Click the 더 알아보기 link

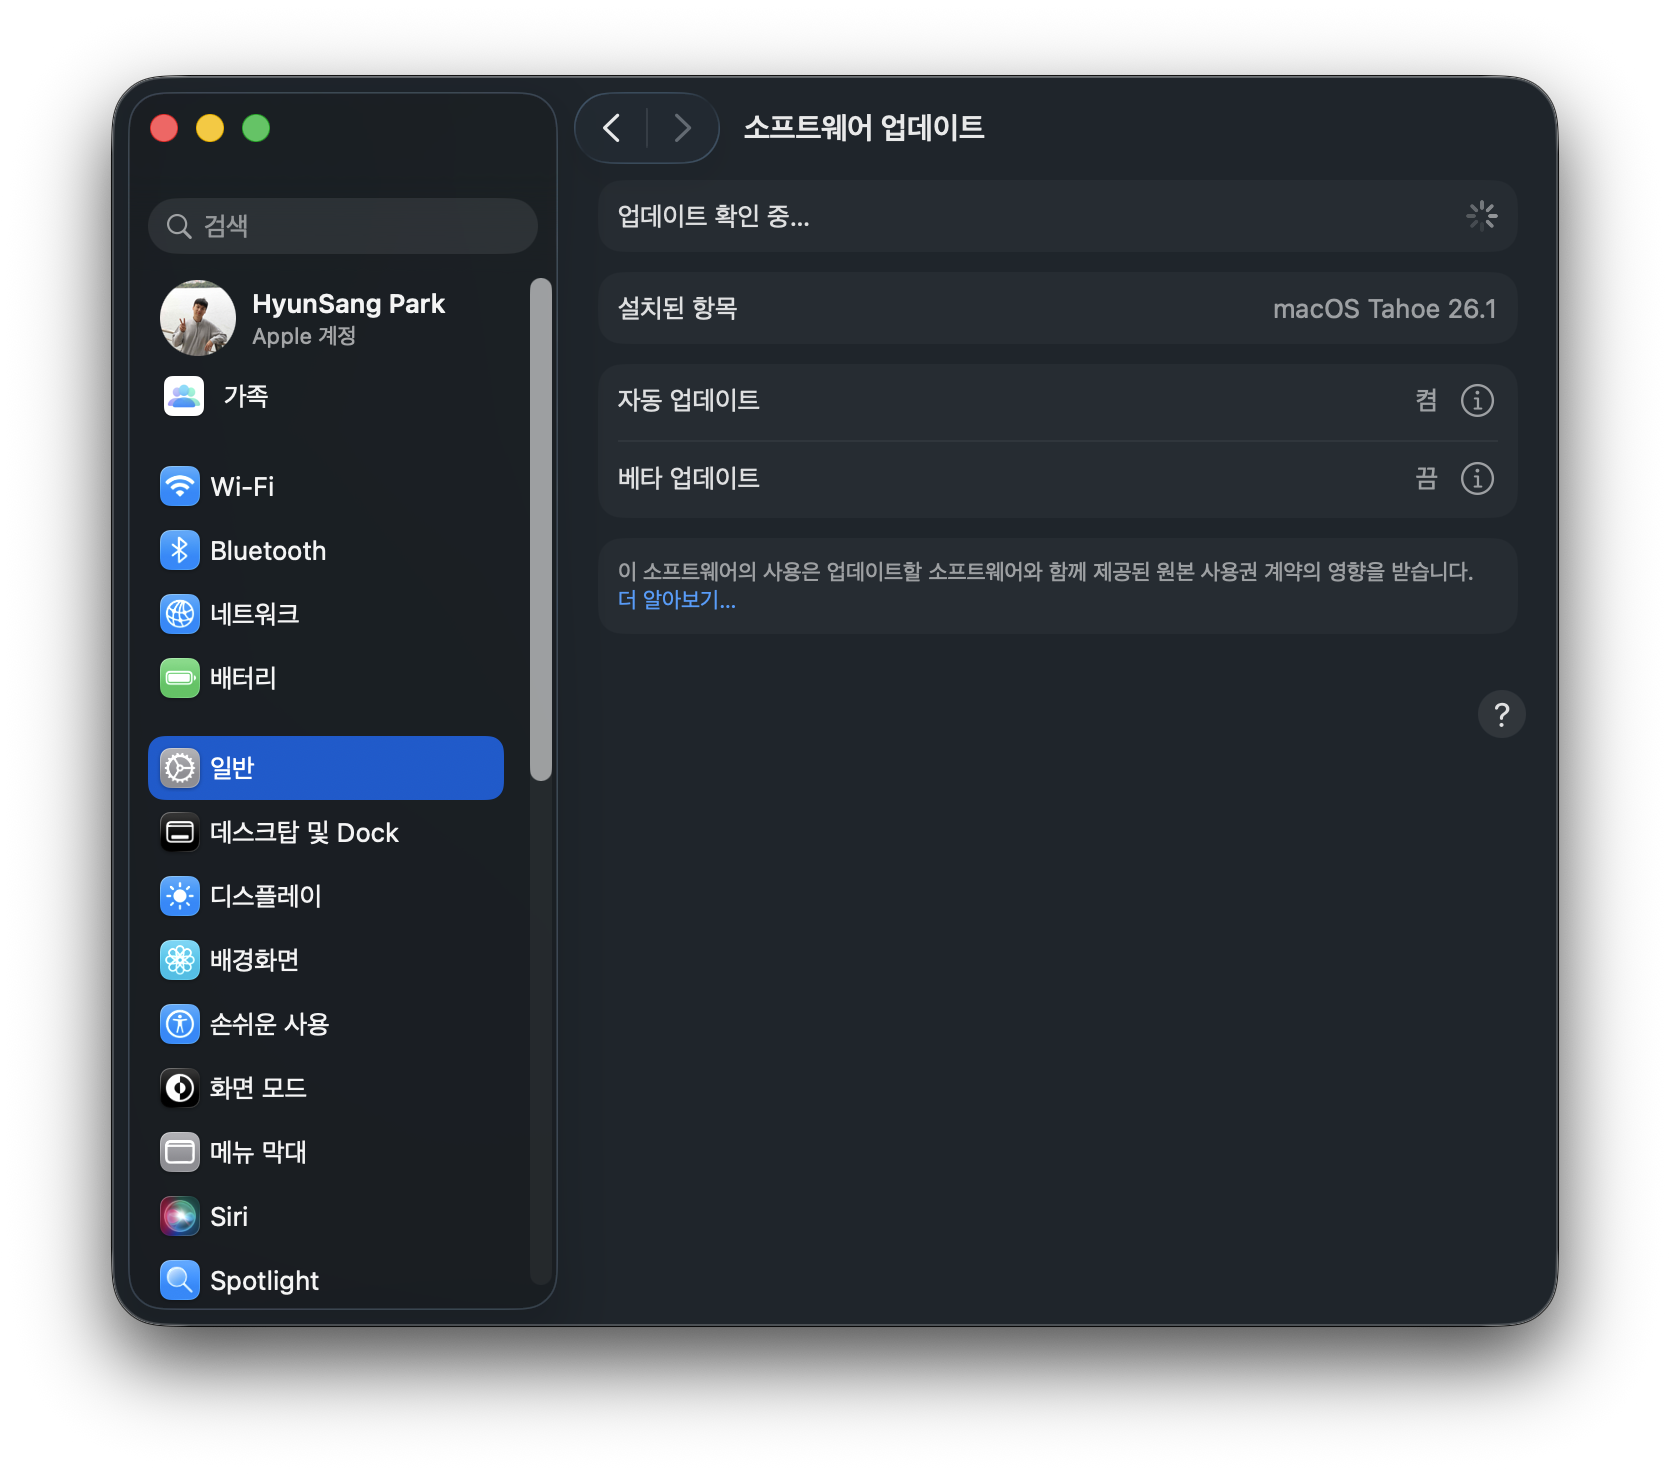click(x=677, y=601)
